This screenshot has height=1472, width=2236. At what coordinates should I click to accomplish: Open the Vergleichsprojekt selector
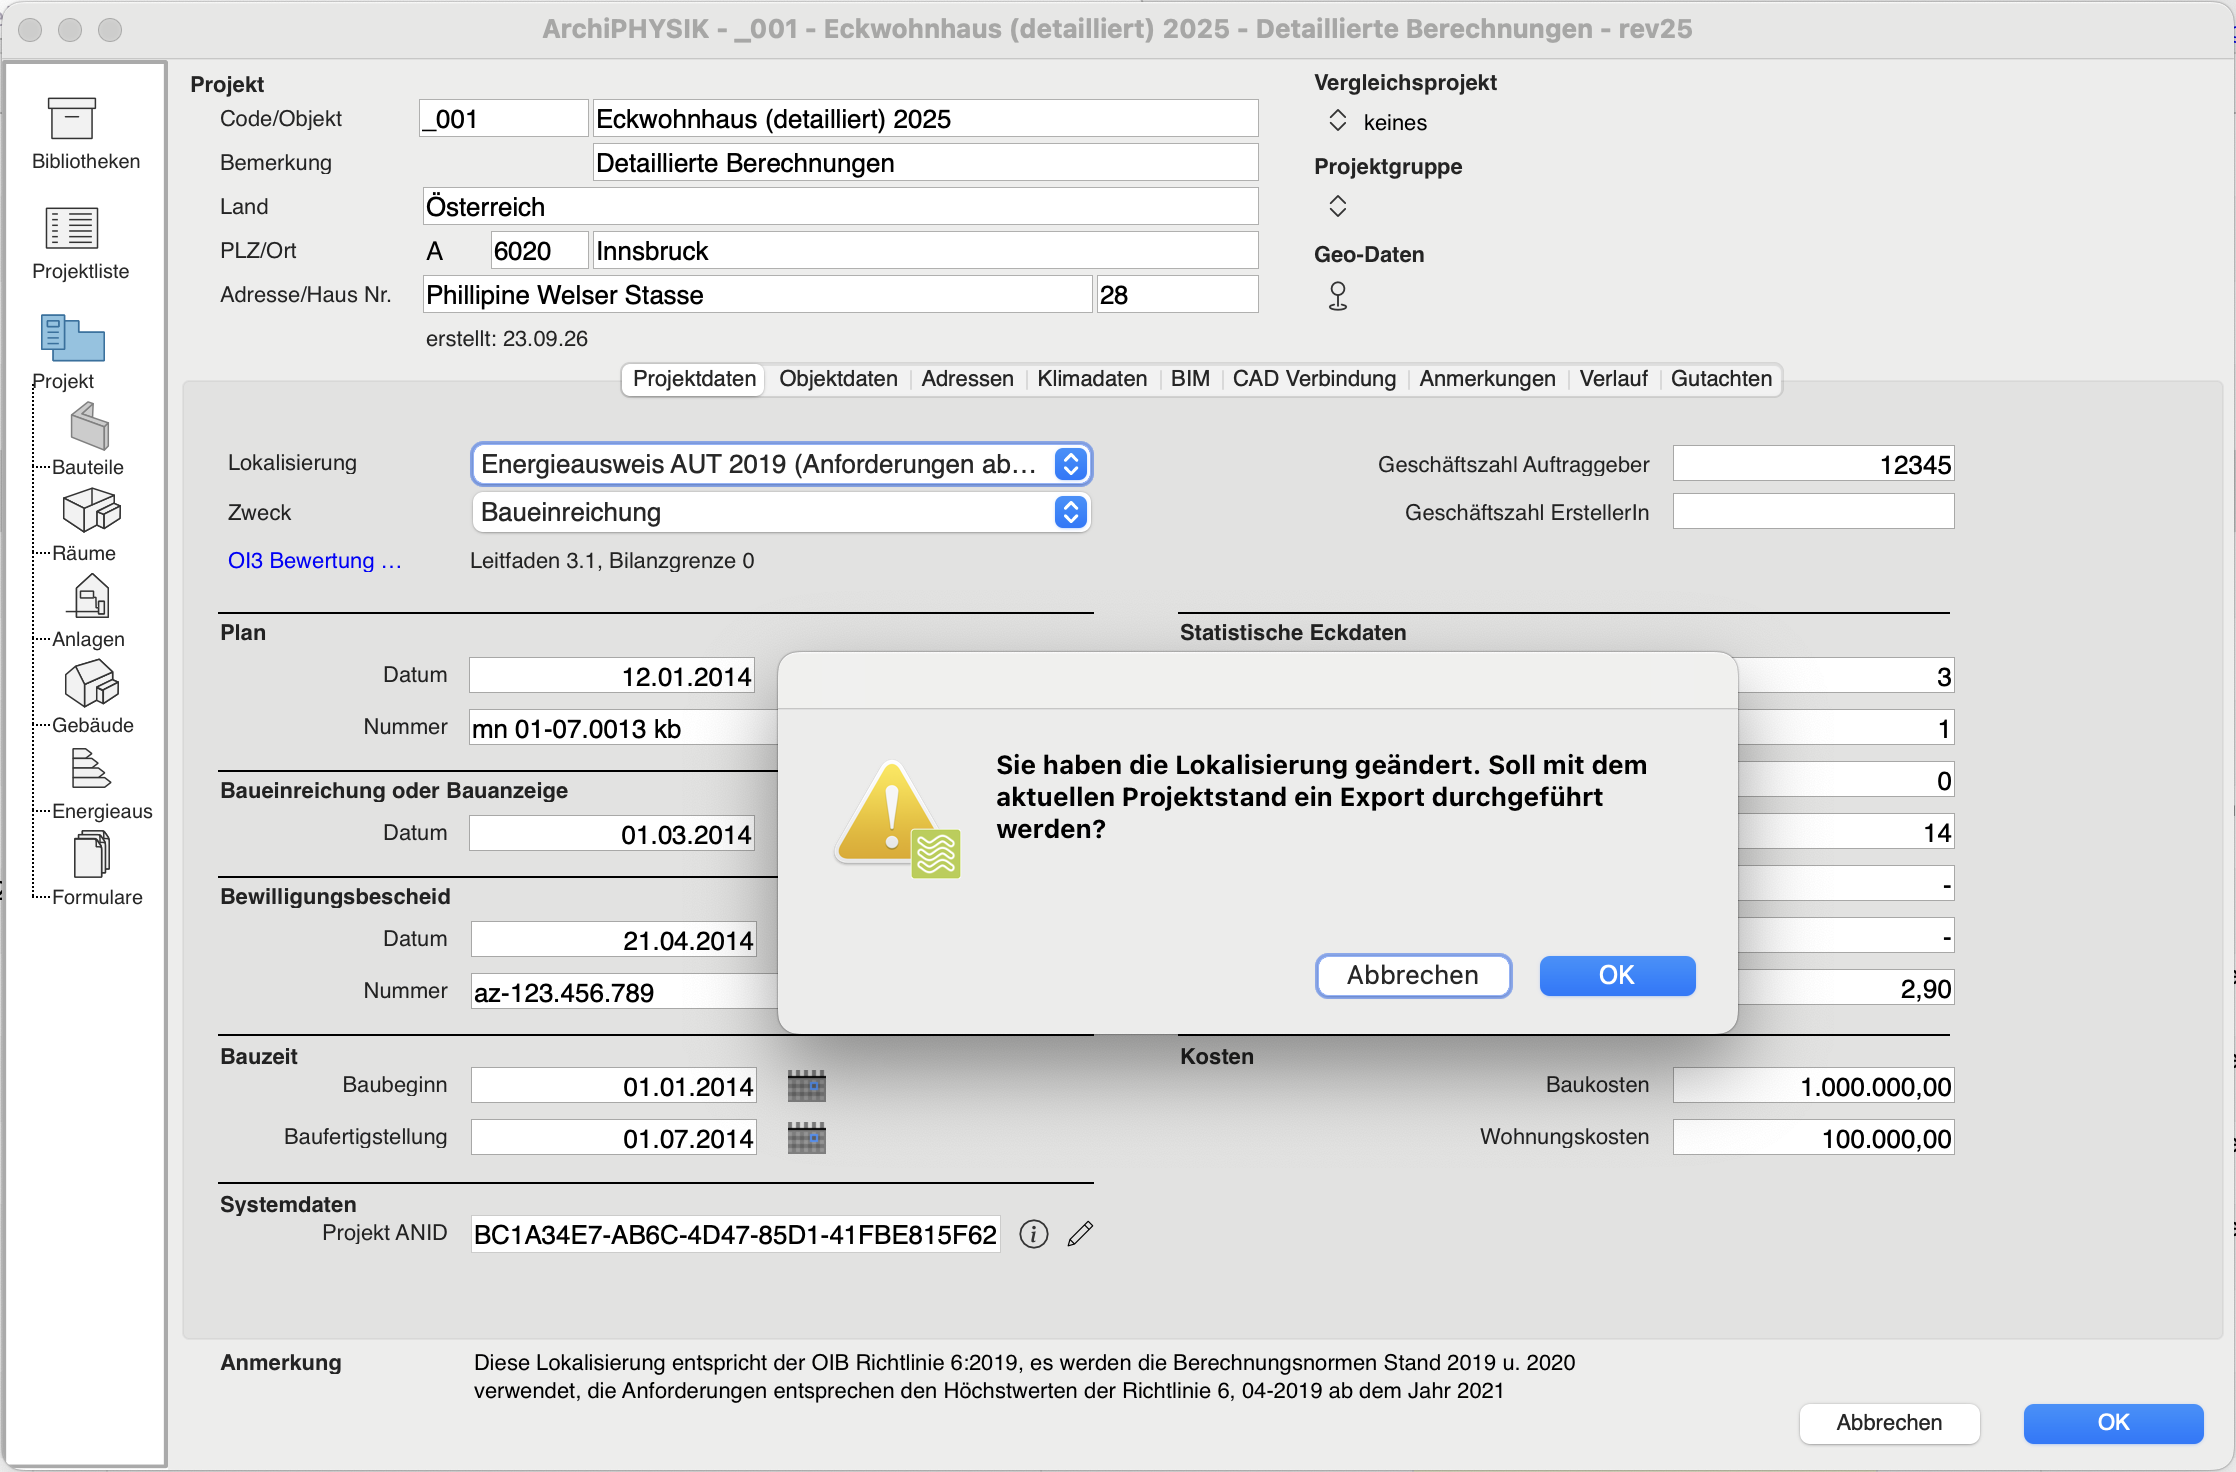[x=1338, y=121]
